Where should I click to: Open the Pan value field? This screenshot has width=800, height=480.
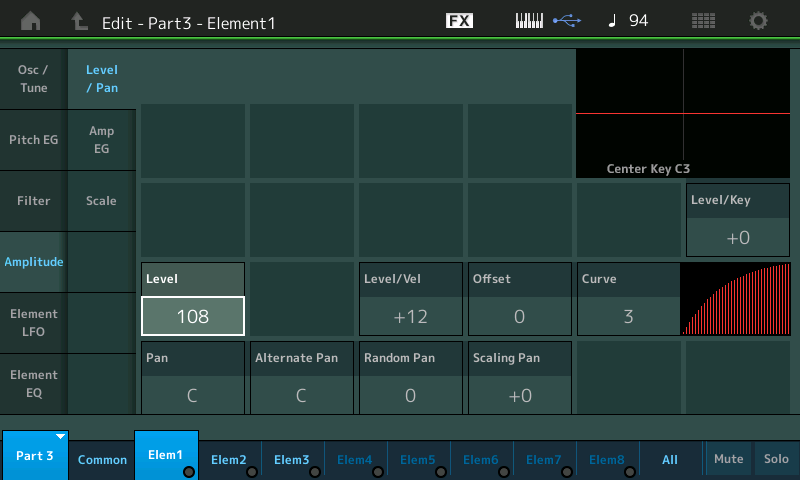192,395
